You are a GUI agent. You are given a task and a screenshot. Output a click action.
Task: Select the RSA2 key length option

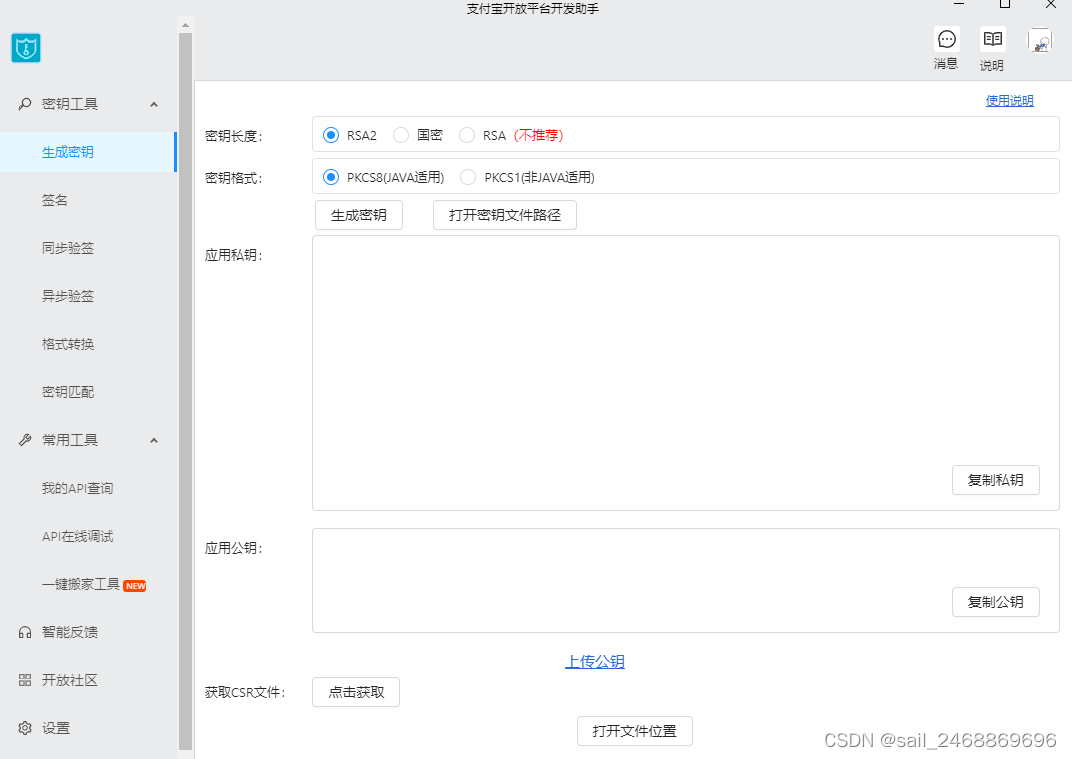[331, 135]
